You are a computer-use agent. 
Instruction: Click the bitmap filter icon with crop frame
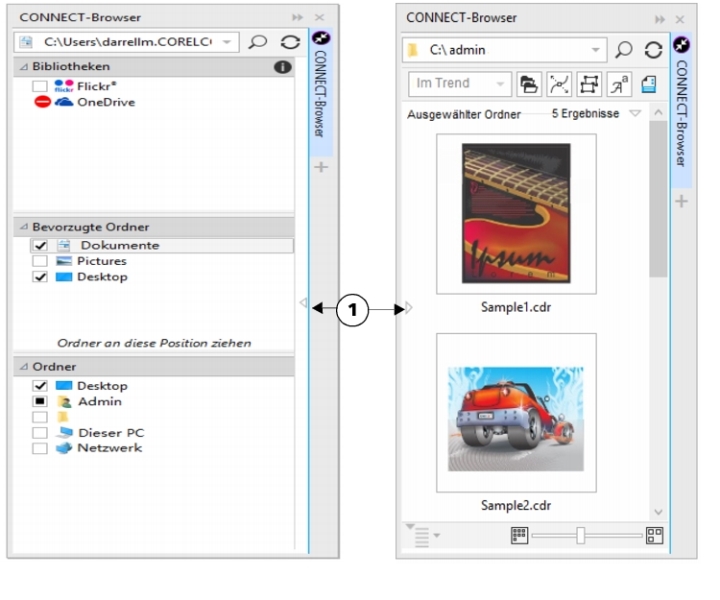pyautogui.click(x=590, y=85)
